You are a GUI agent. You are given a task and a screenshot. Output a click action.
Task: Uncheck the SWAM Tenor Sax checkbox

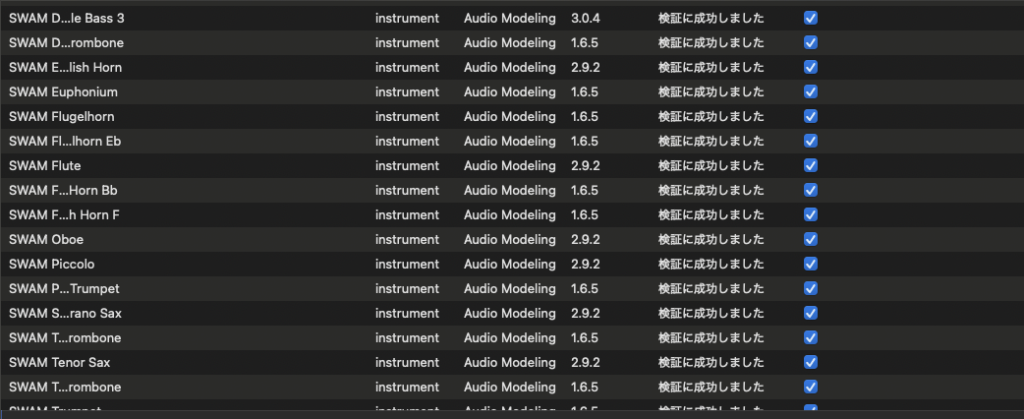pos(811,362)
